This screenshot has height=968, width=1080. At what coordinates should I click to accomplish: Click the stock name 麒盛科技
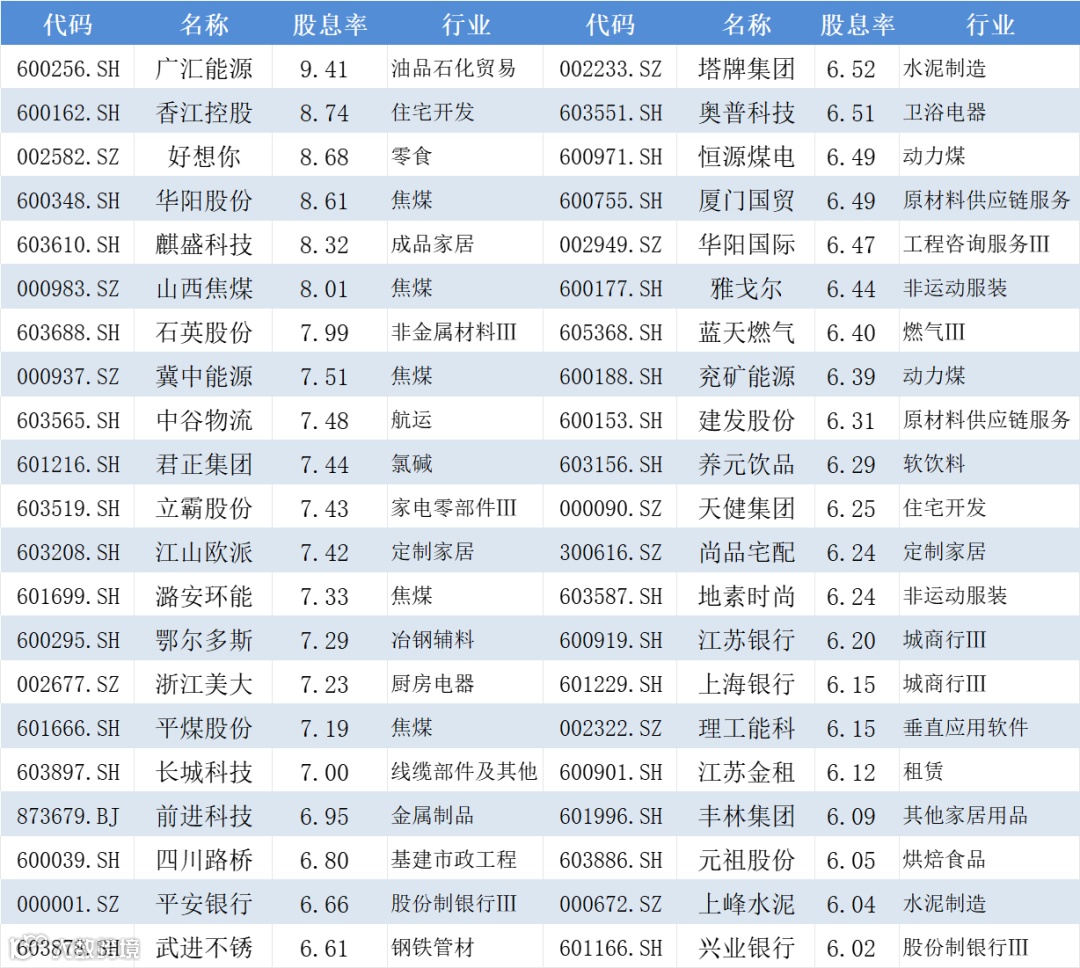click(x=204, y=245)
